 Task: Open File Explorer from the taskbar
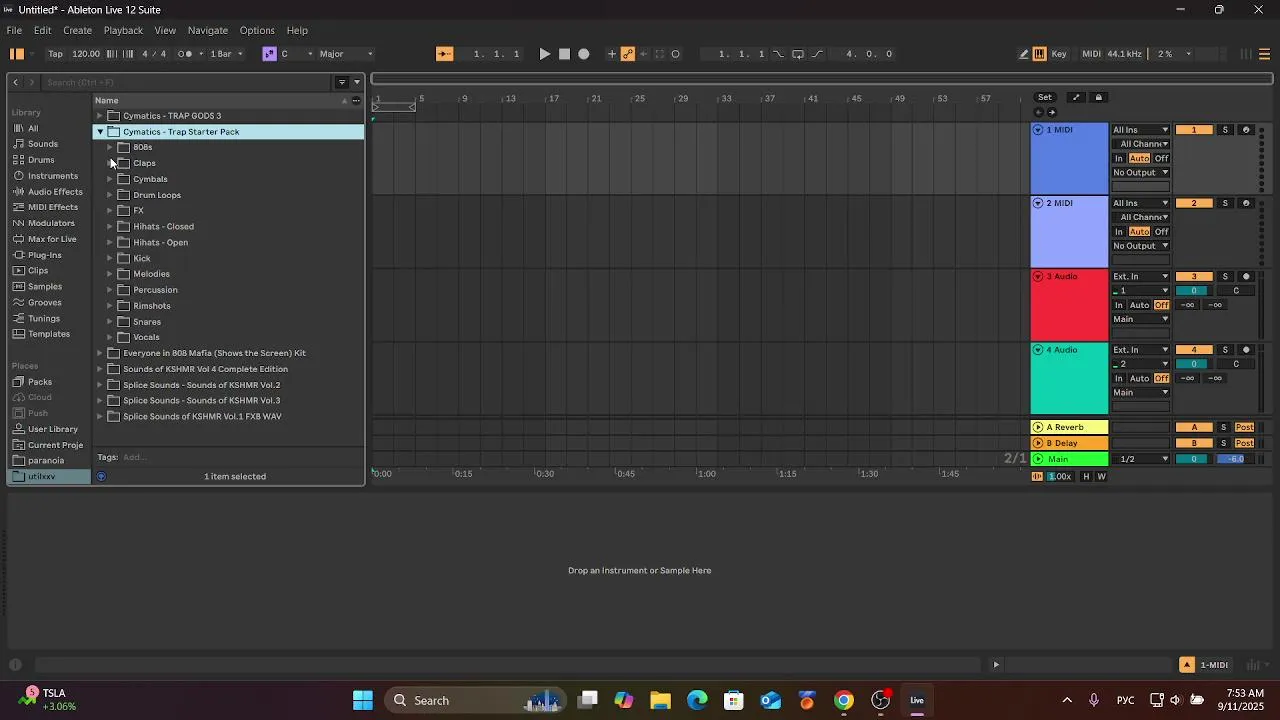pos(660,700)
